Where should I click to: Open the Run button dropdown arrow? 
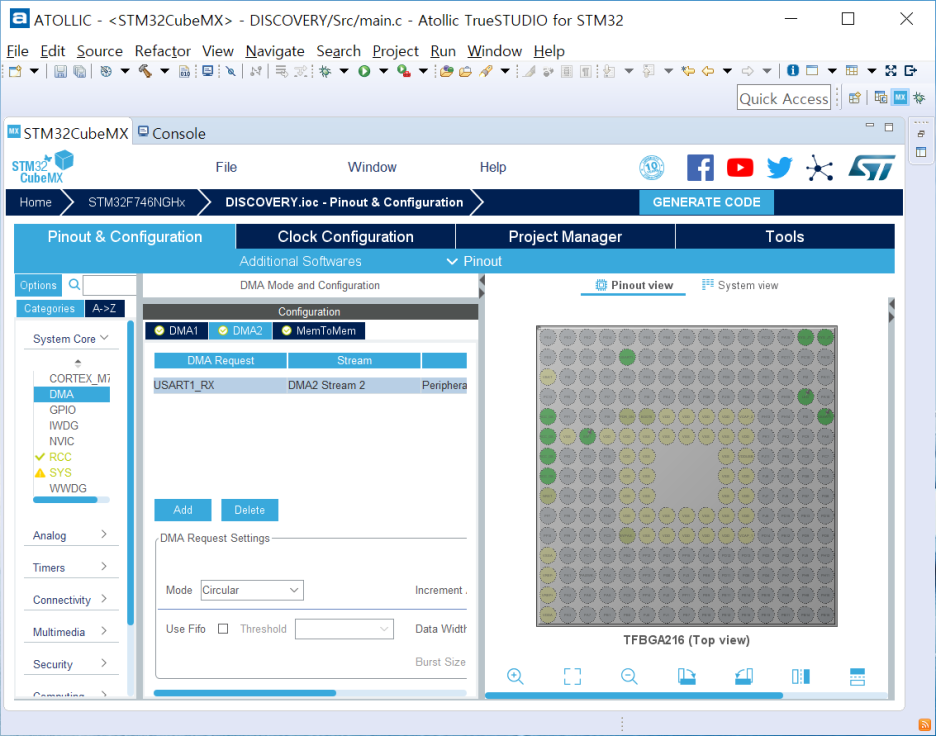[384, 71]
